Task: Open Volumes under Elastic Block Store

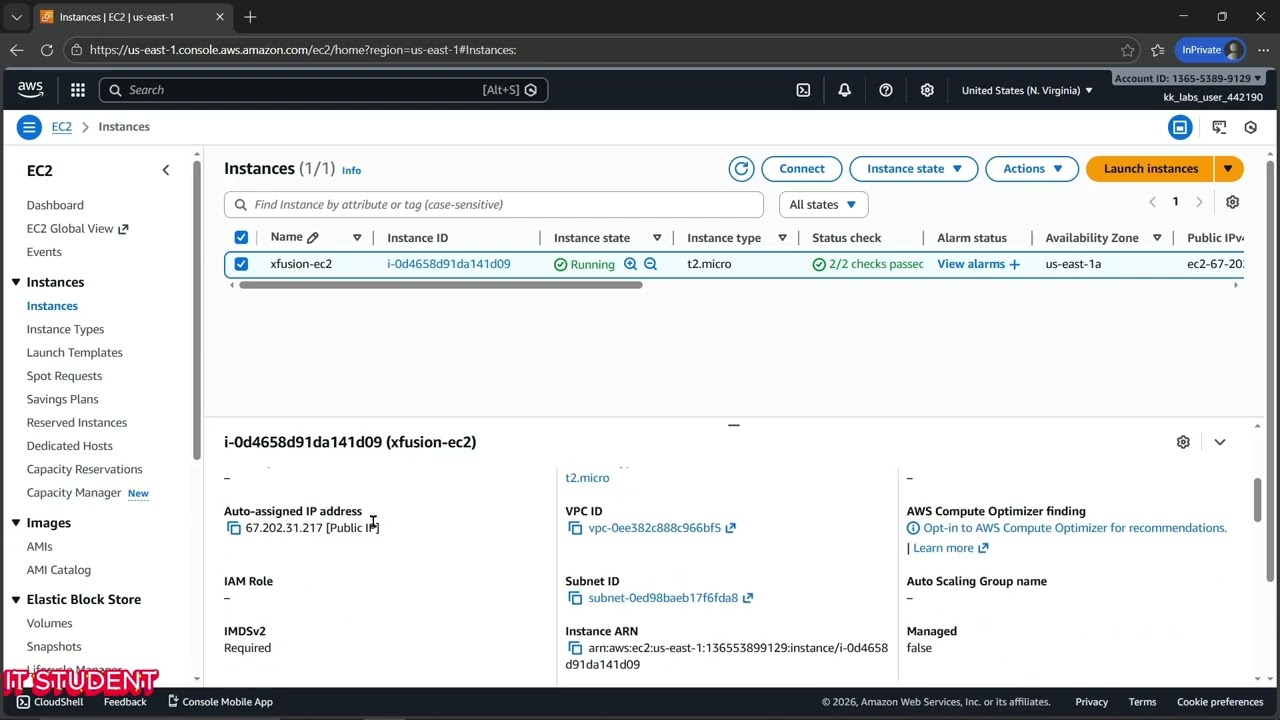Action: coord(49,623)
